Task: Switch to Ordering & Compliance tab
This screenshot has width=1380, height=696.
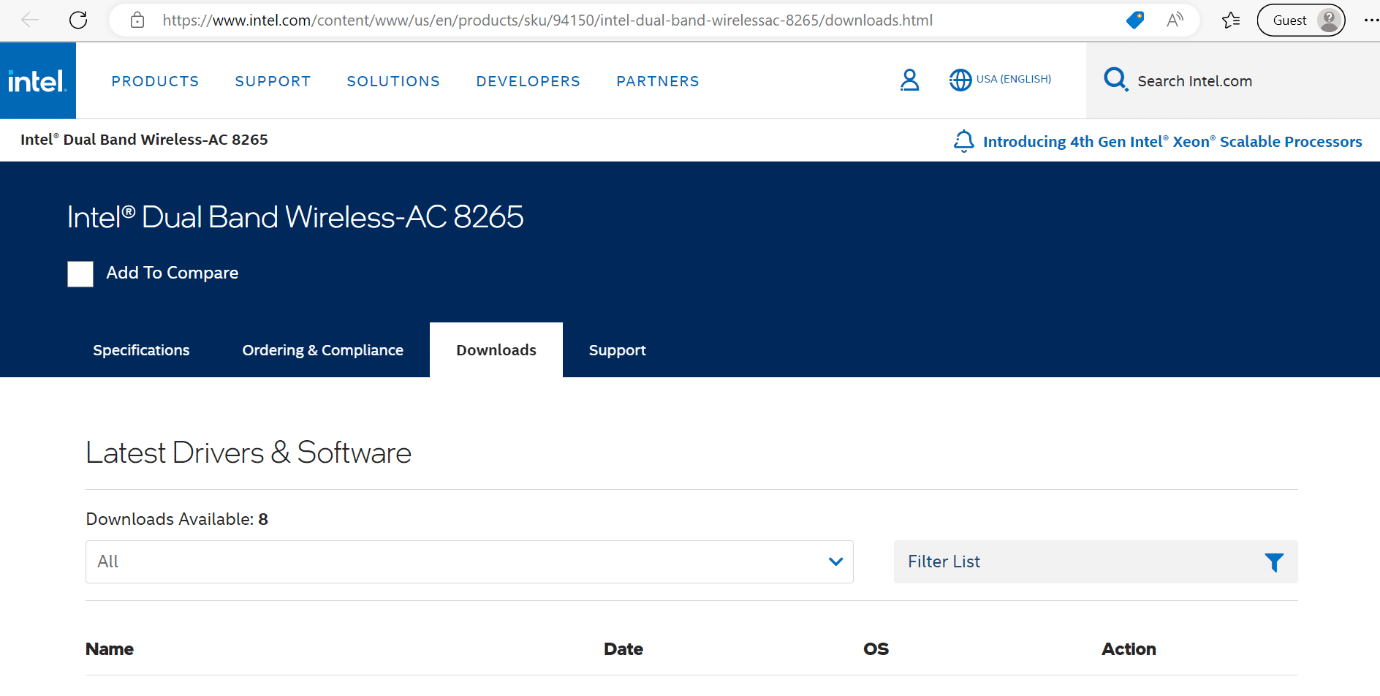Action: click(x=323, y=350)
